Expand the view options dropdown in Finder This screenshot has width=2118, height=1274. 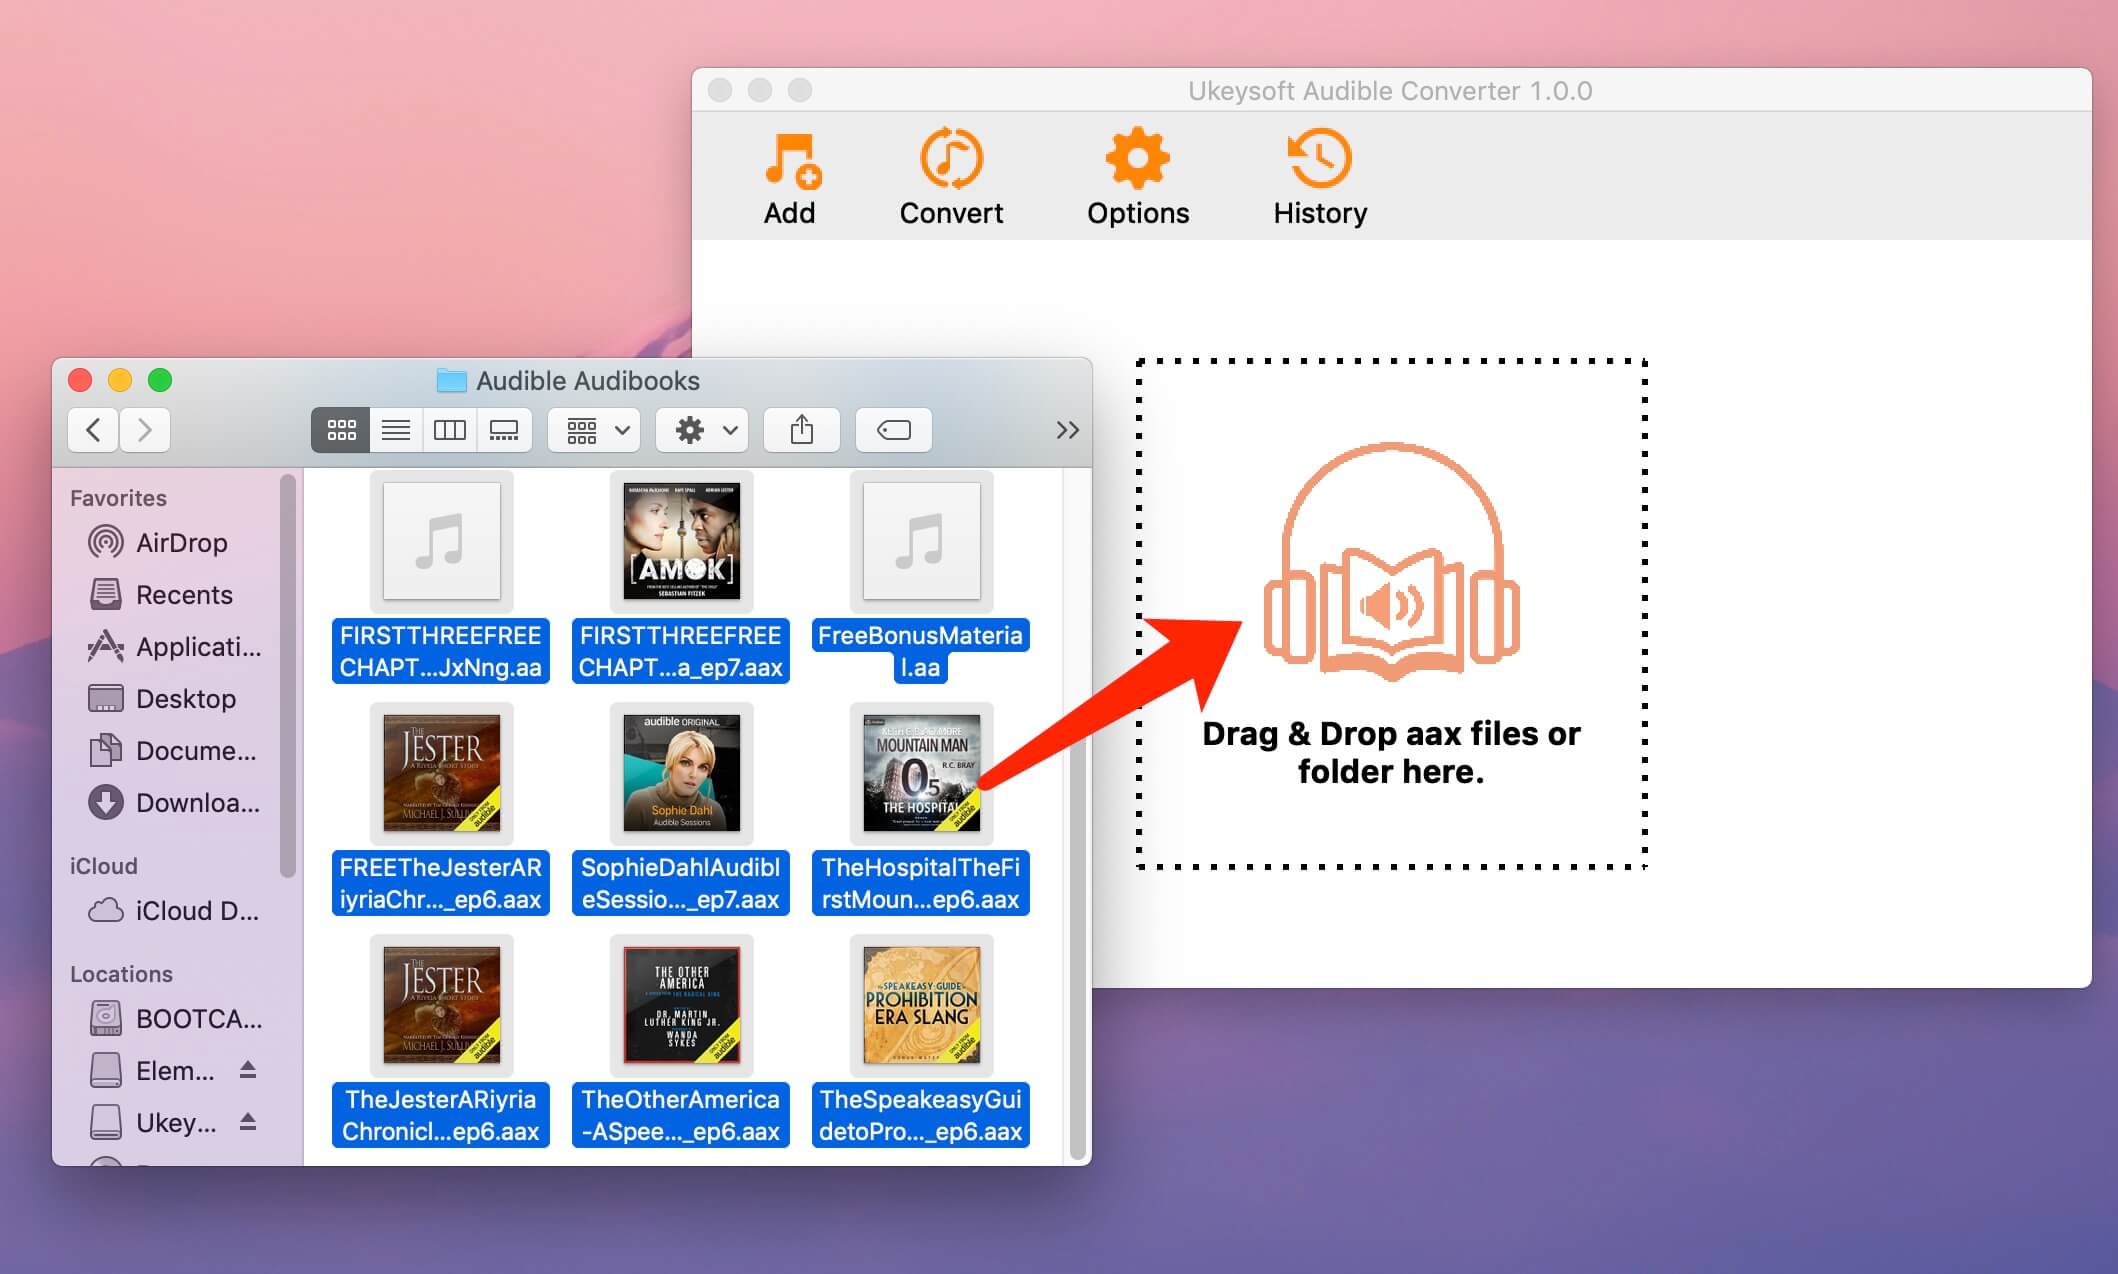598,430
